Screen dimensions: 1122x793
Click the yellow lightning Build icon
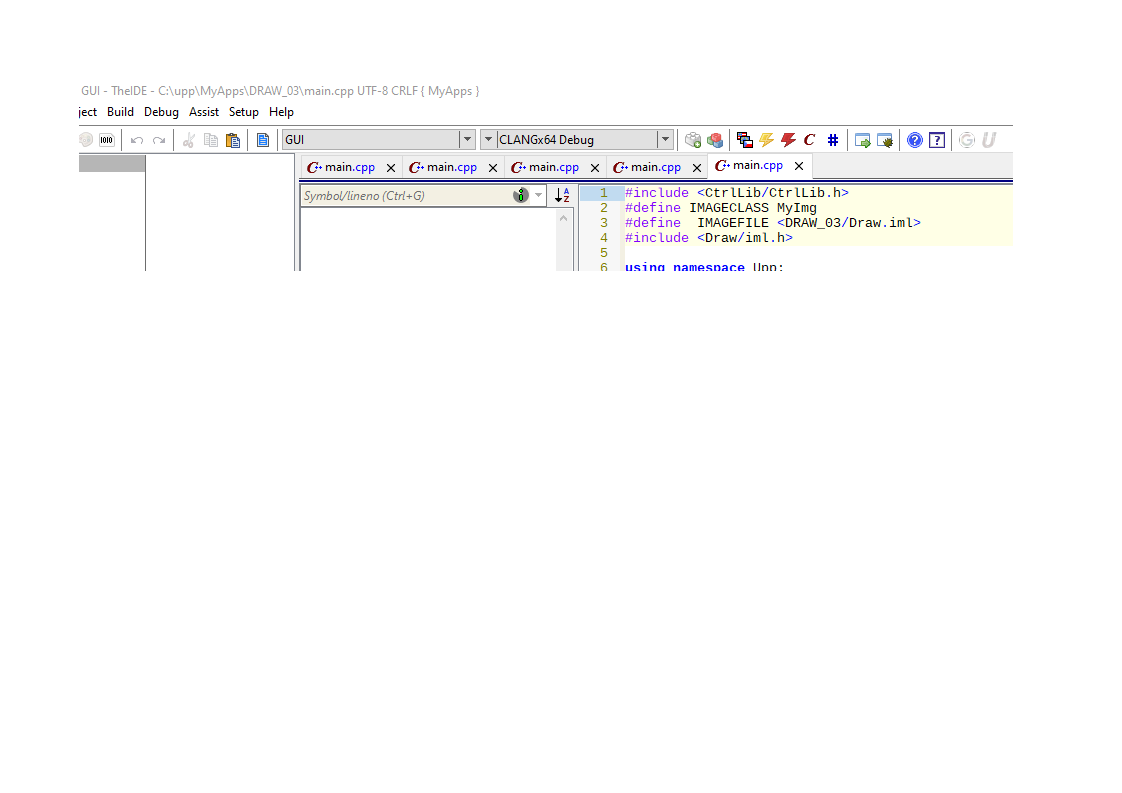766,140
